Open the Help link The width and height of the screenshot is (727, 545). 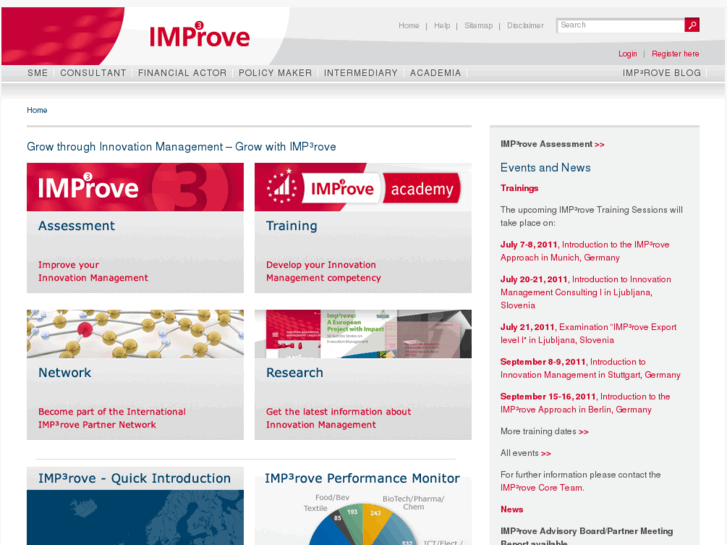tap(442, 26)
